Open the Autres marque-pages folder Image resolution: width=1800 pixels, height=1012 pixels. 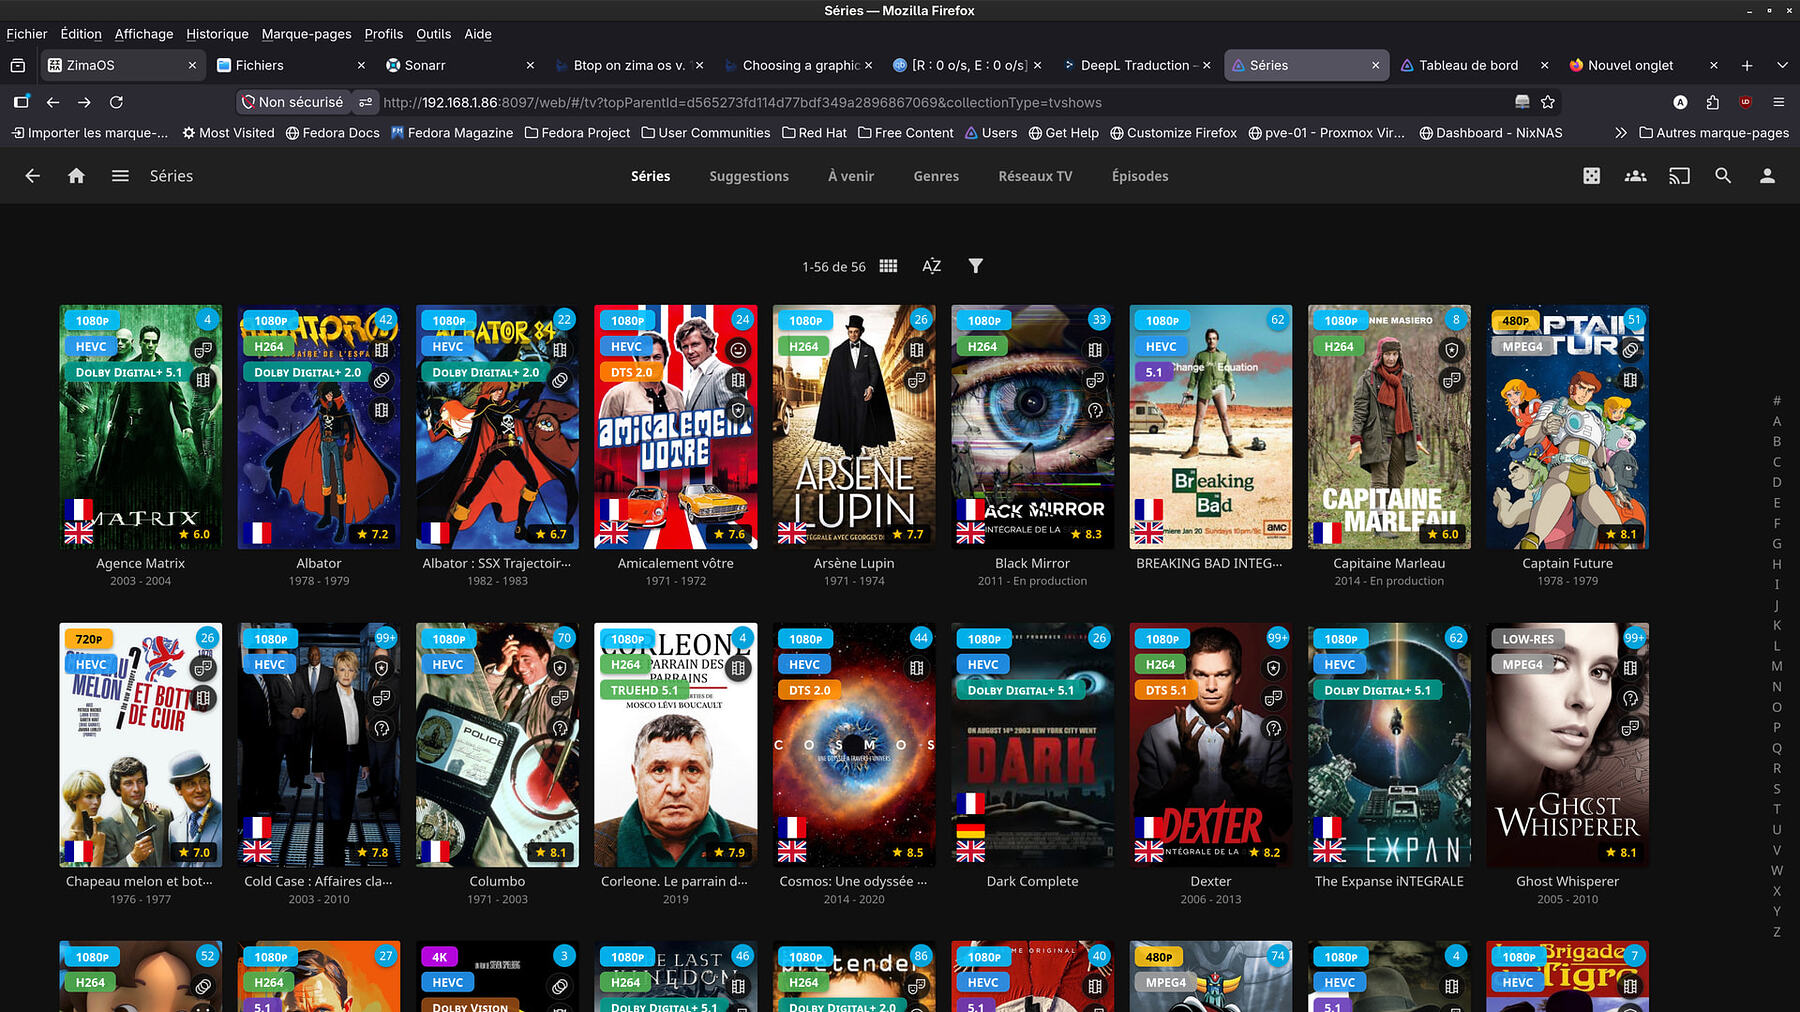(1714, 133)
